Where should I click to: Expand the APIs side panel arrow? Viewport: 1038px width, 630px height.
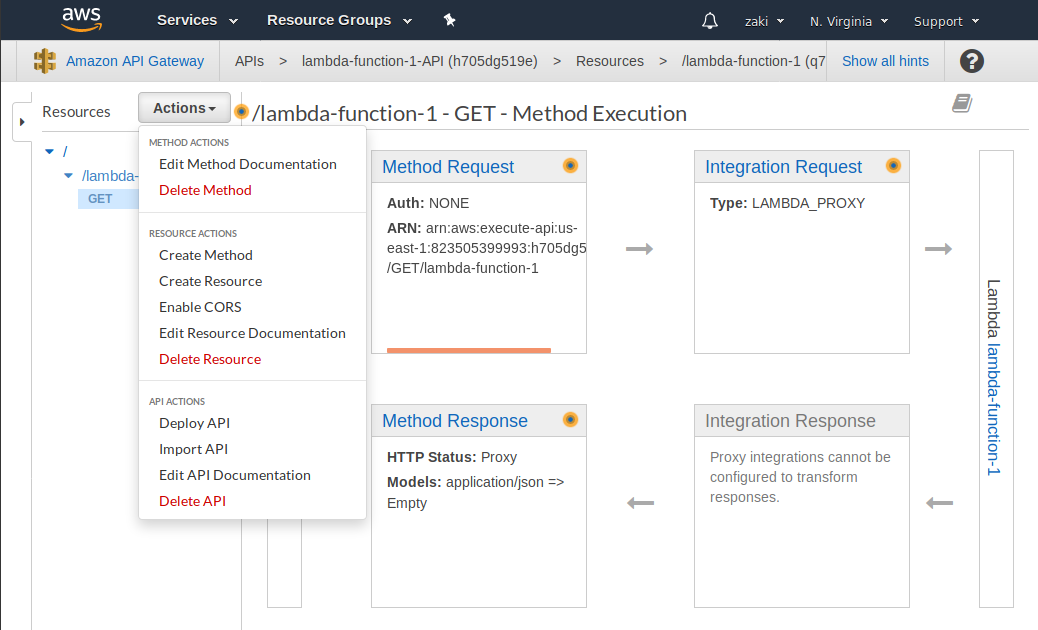[22, 121]
